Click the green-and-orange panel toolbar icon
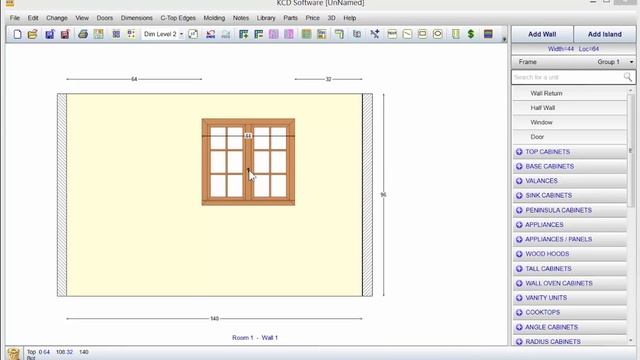Viewport: 640px width, 360px height. click(x=322, y=34)
